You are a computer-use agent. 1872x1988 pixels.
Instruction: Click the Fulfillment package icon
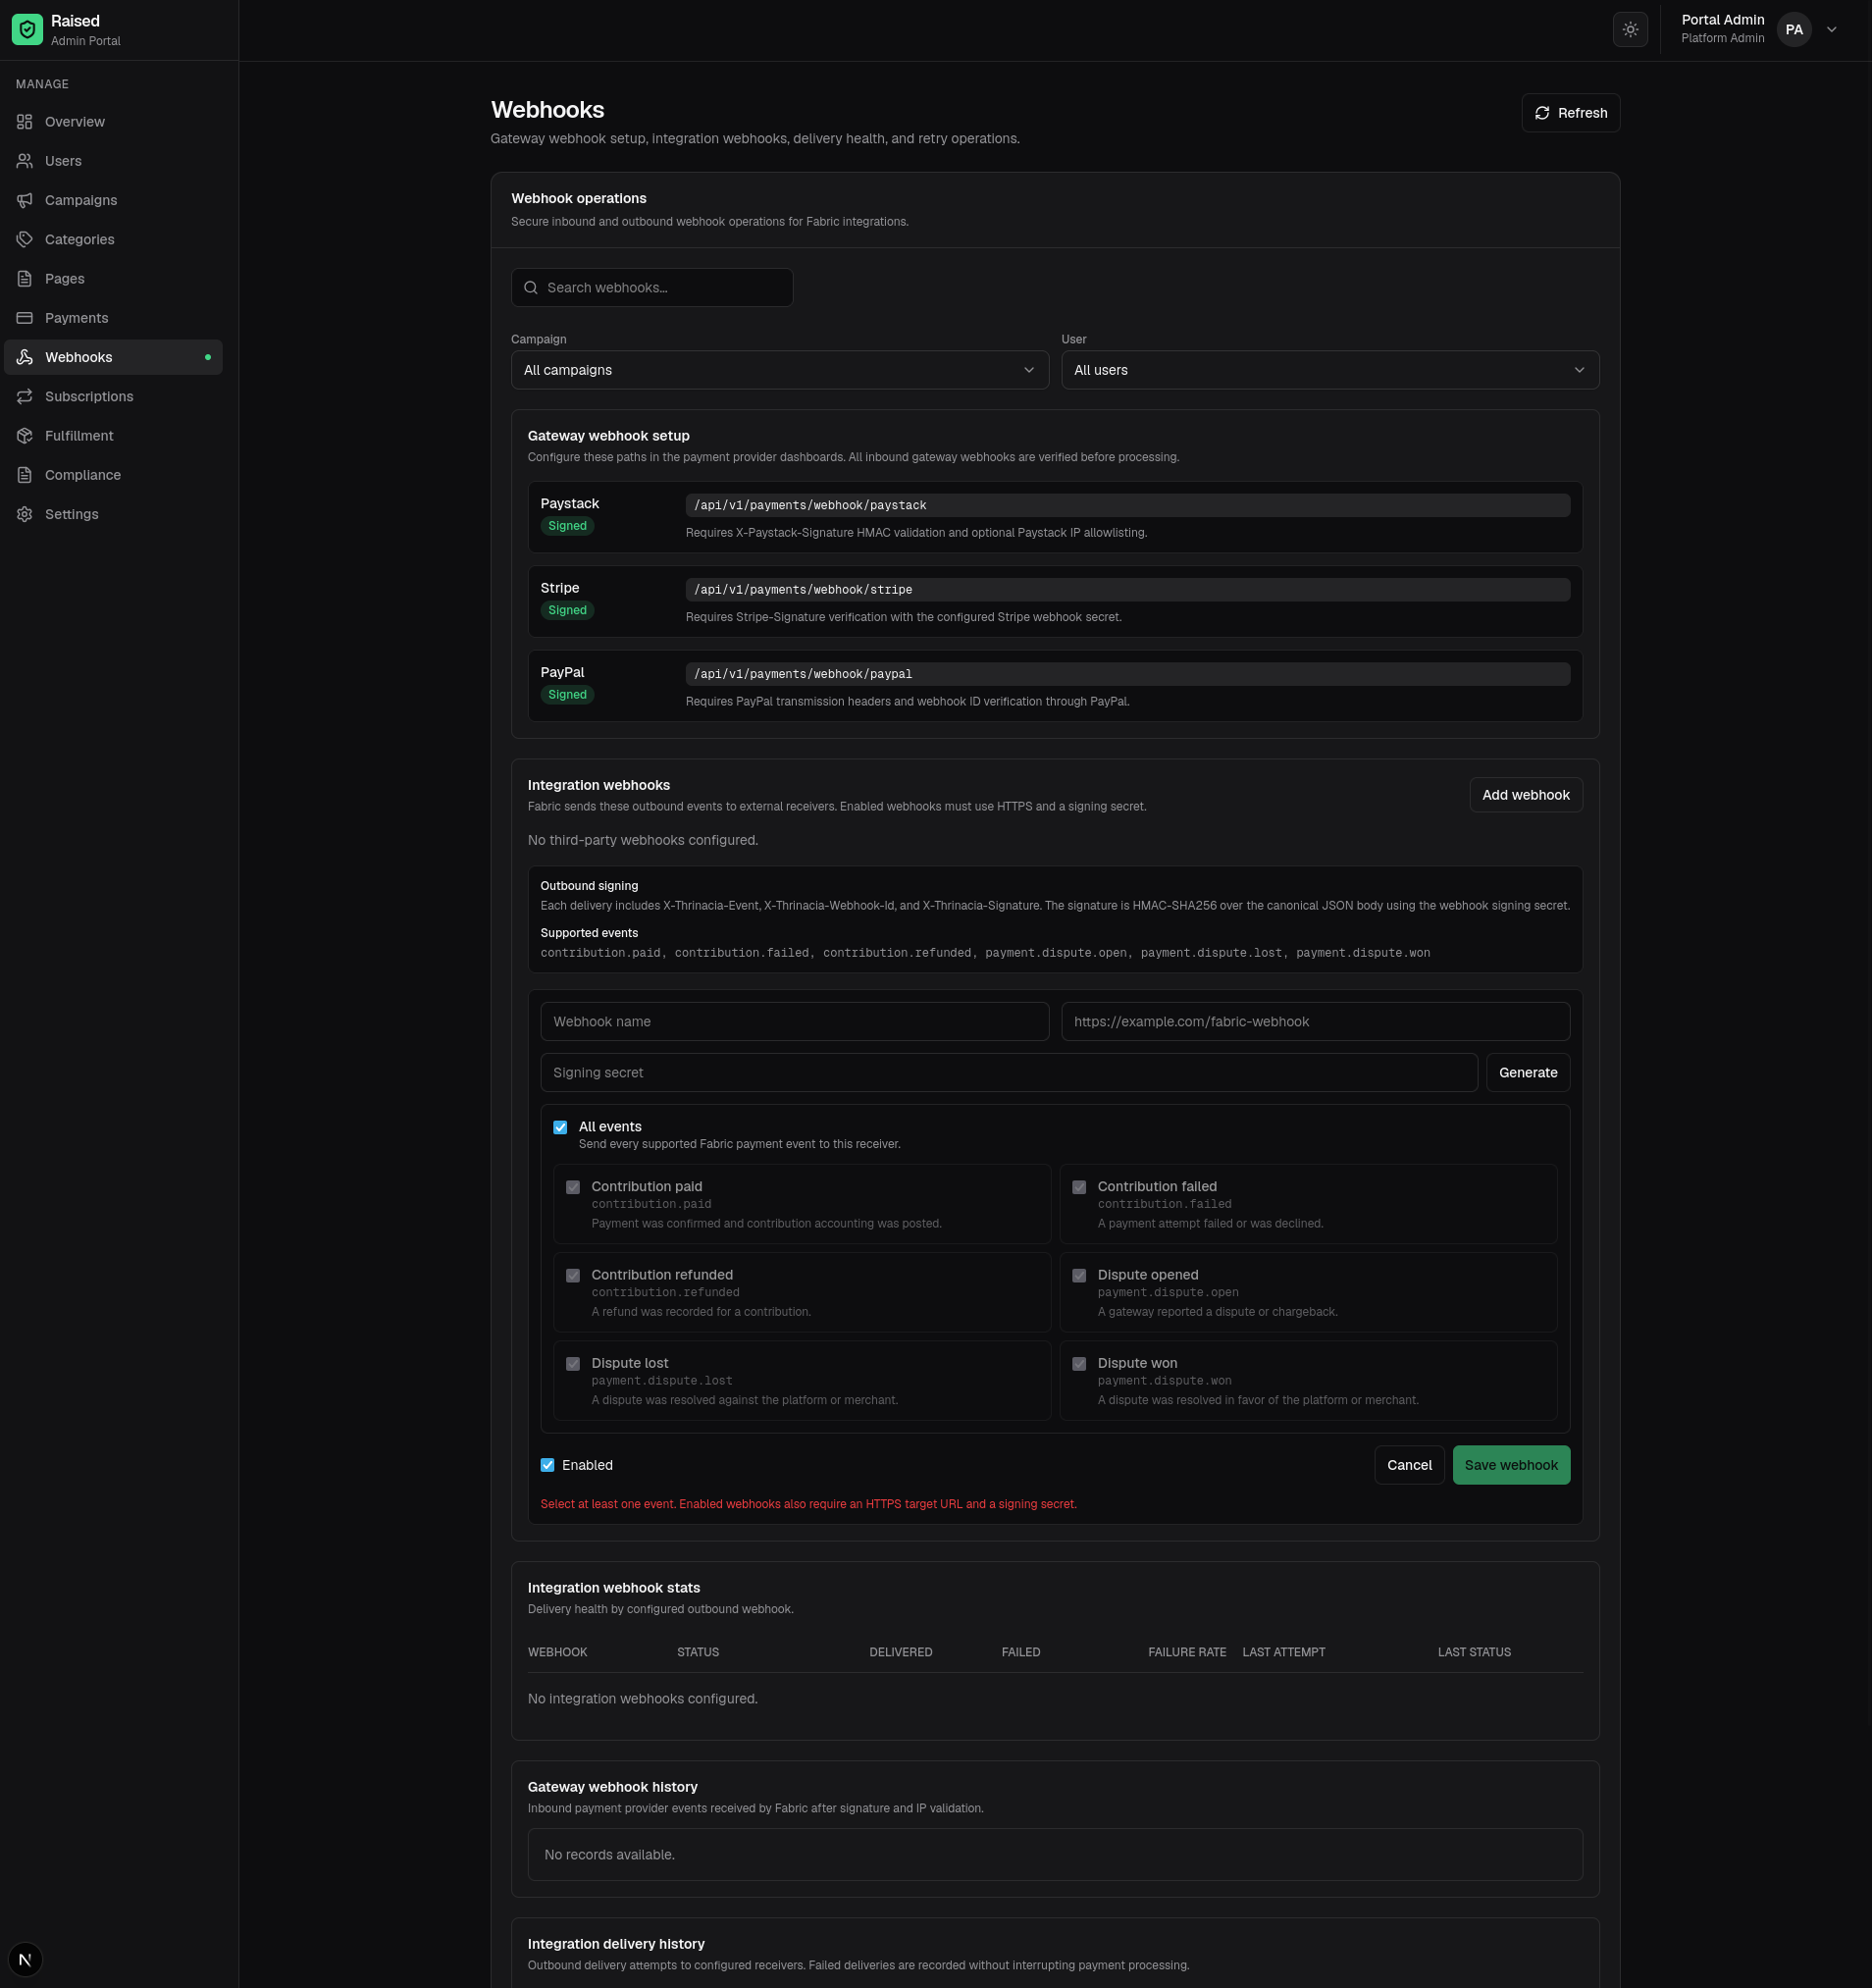click(25, 436)
